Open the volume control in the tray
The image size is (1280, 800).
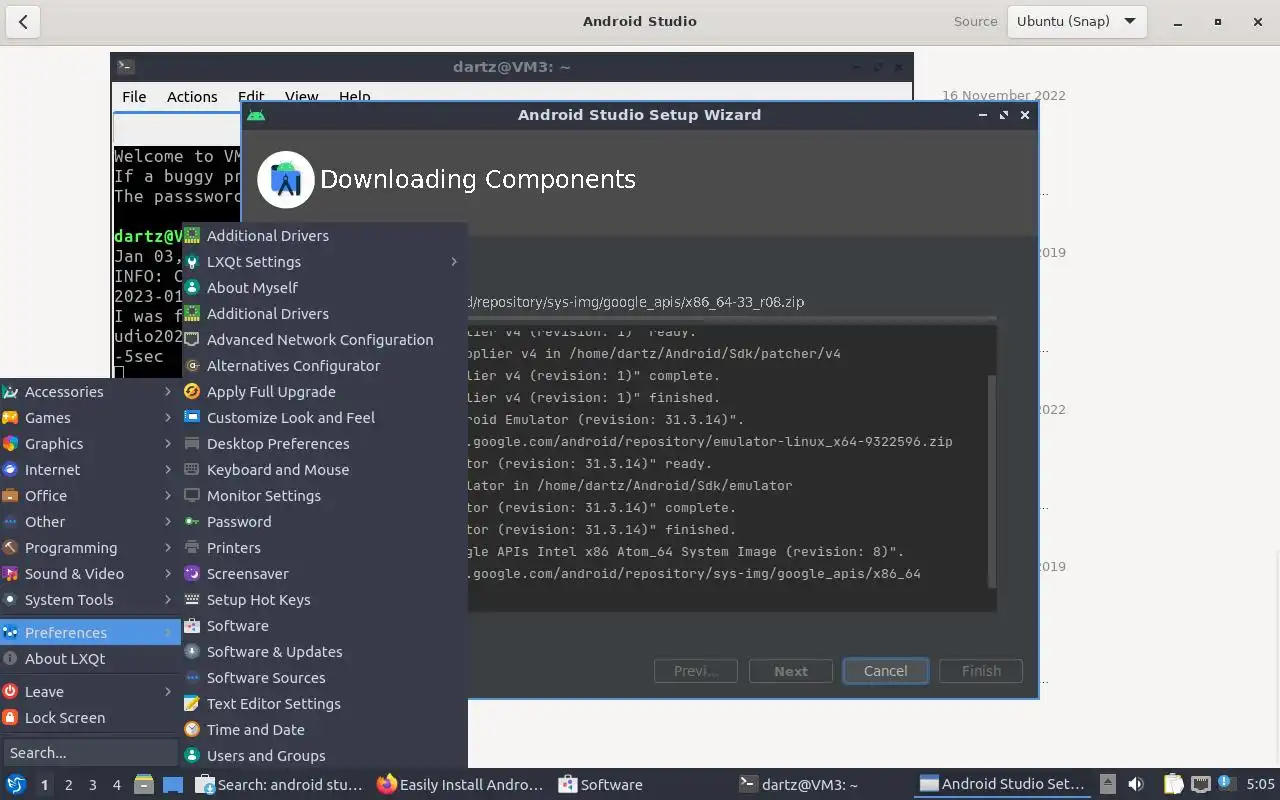coord(1136,784)
